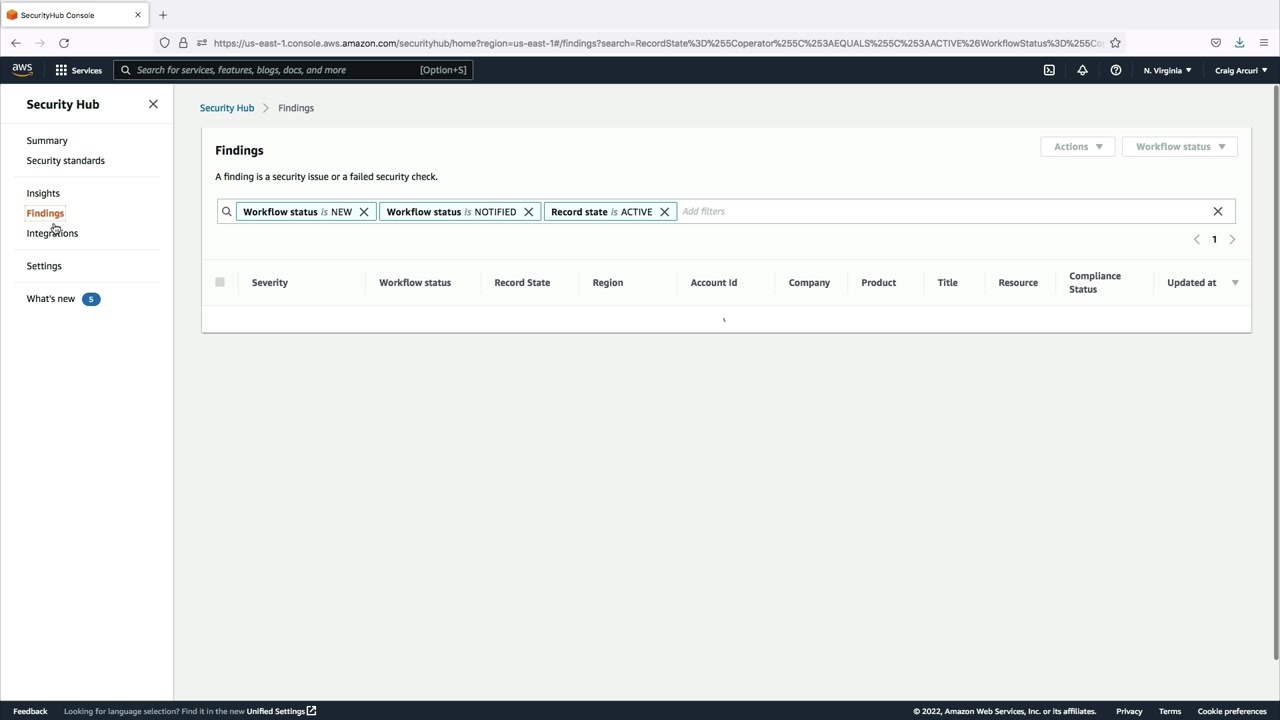Click the AWS logo home icon

(x=22, y=70)
